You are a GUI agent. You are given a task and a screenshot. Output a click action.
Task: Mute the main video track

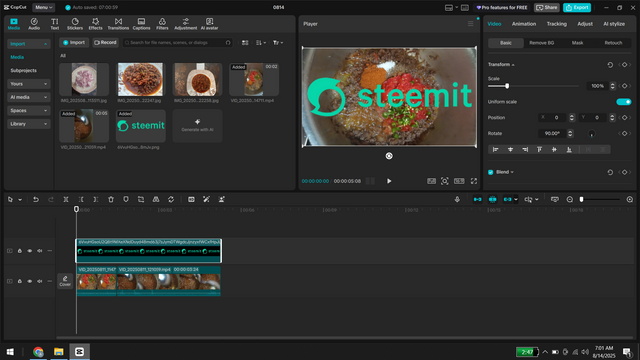pos(40,281)
